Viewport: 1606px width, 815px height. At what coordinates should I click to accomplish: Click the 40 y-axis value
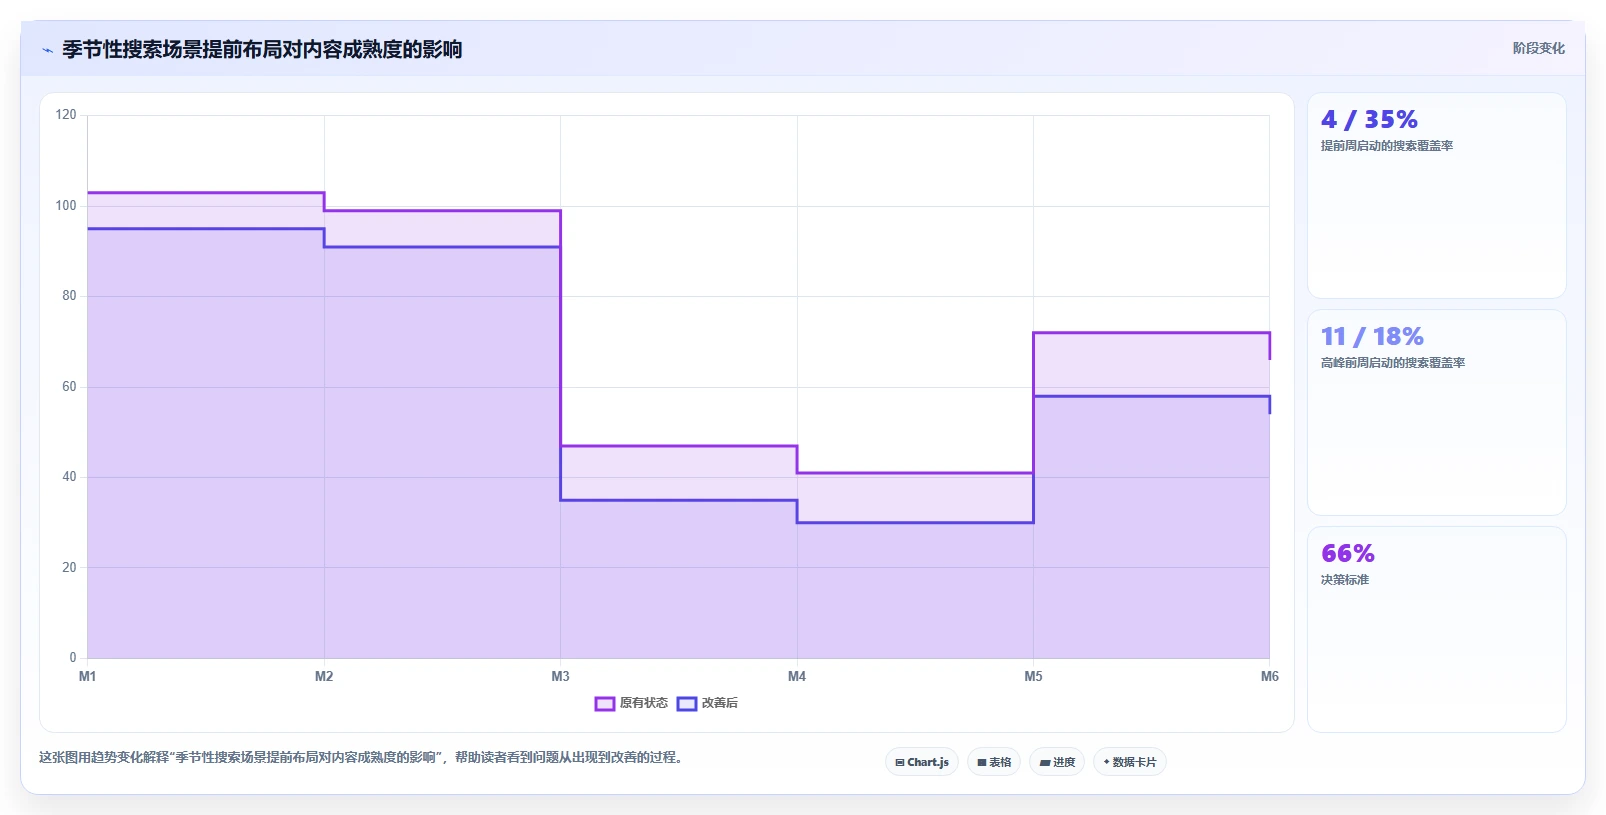[x=69, y=477]
